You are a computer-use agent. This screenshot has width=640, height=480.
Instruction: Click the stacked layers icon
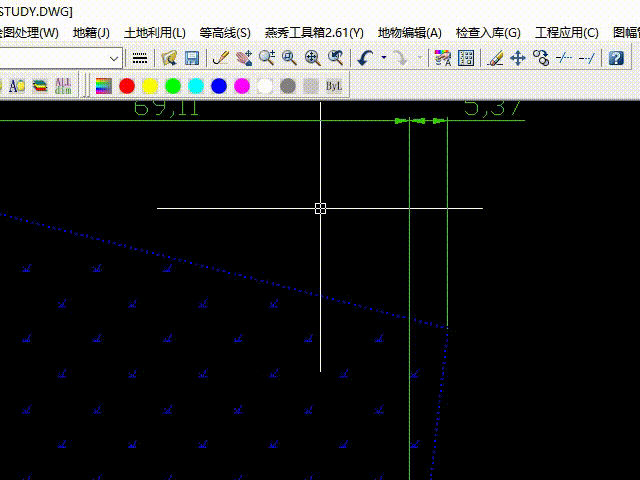pyautogui.click(x=40, y=86)
